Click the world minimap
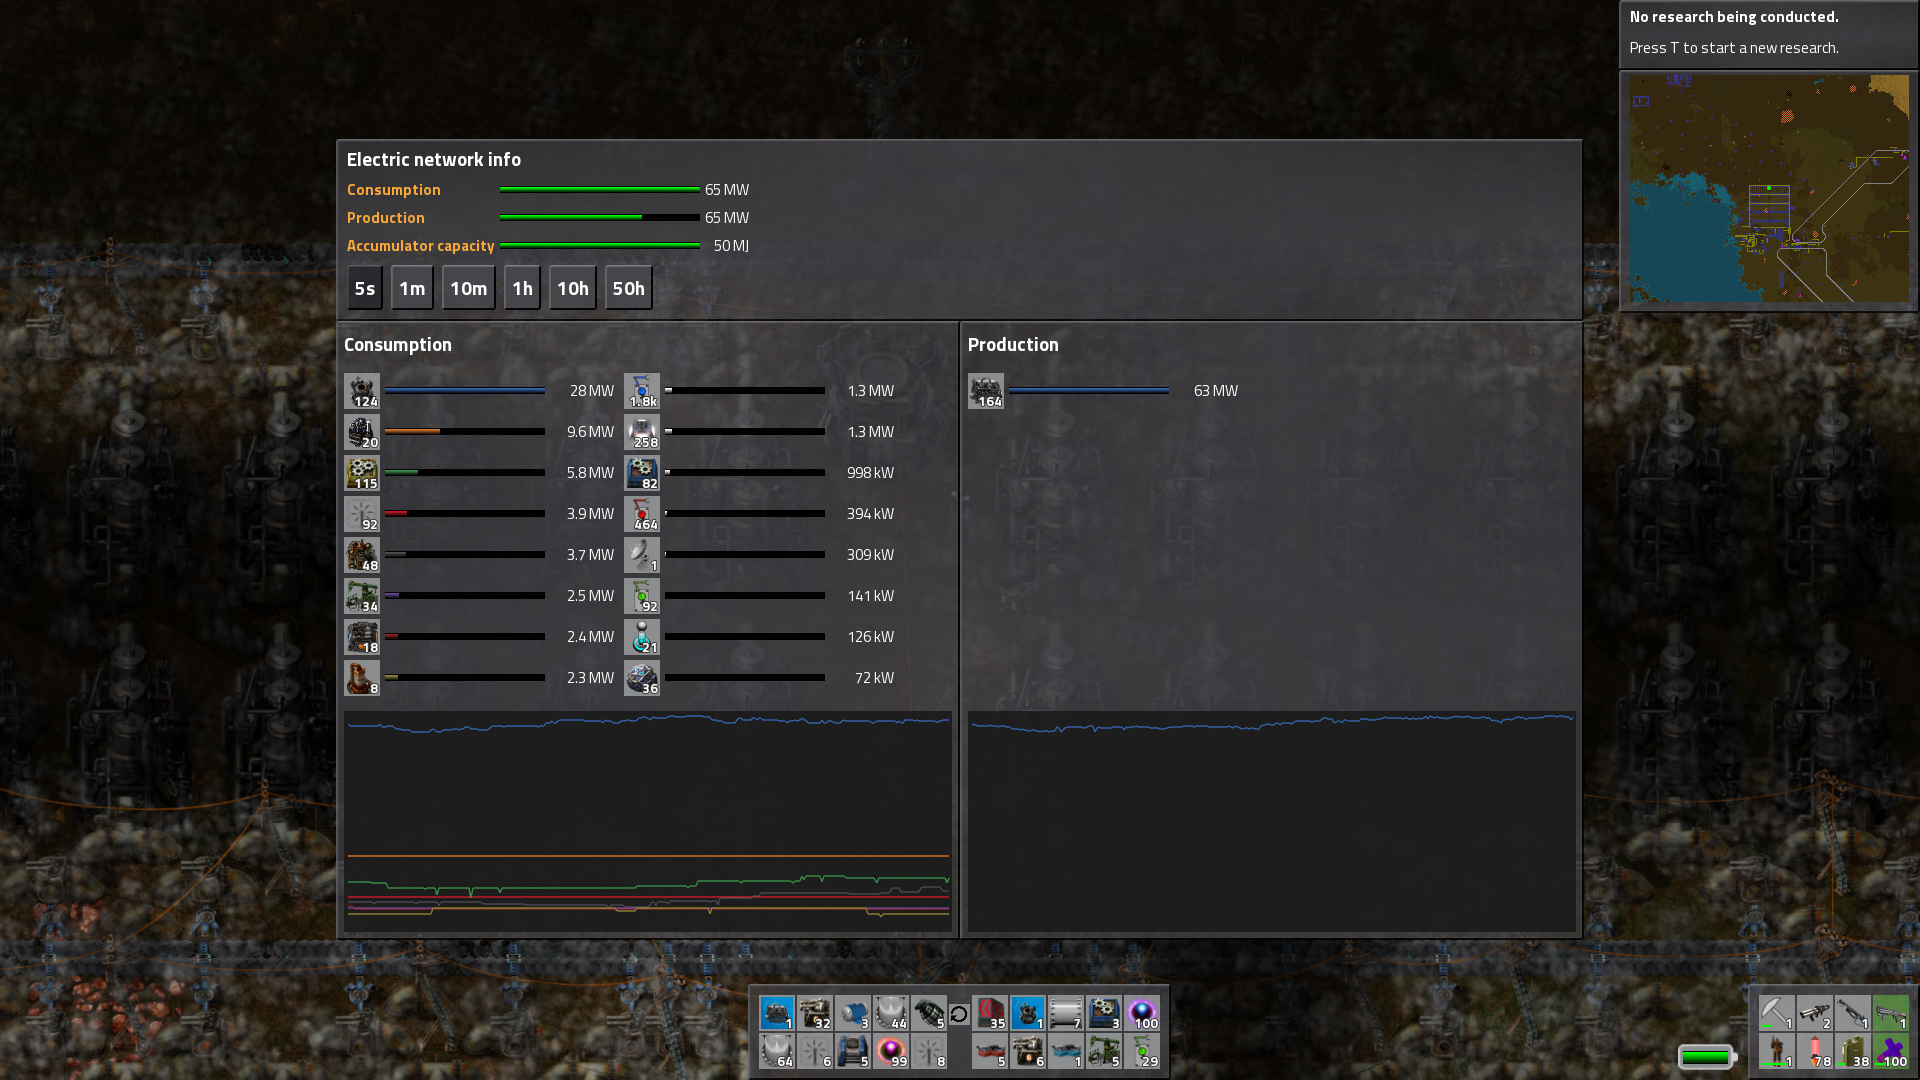The width and height of the screenshot is (1920, 1080). point(1769,189)
